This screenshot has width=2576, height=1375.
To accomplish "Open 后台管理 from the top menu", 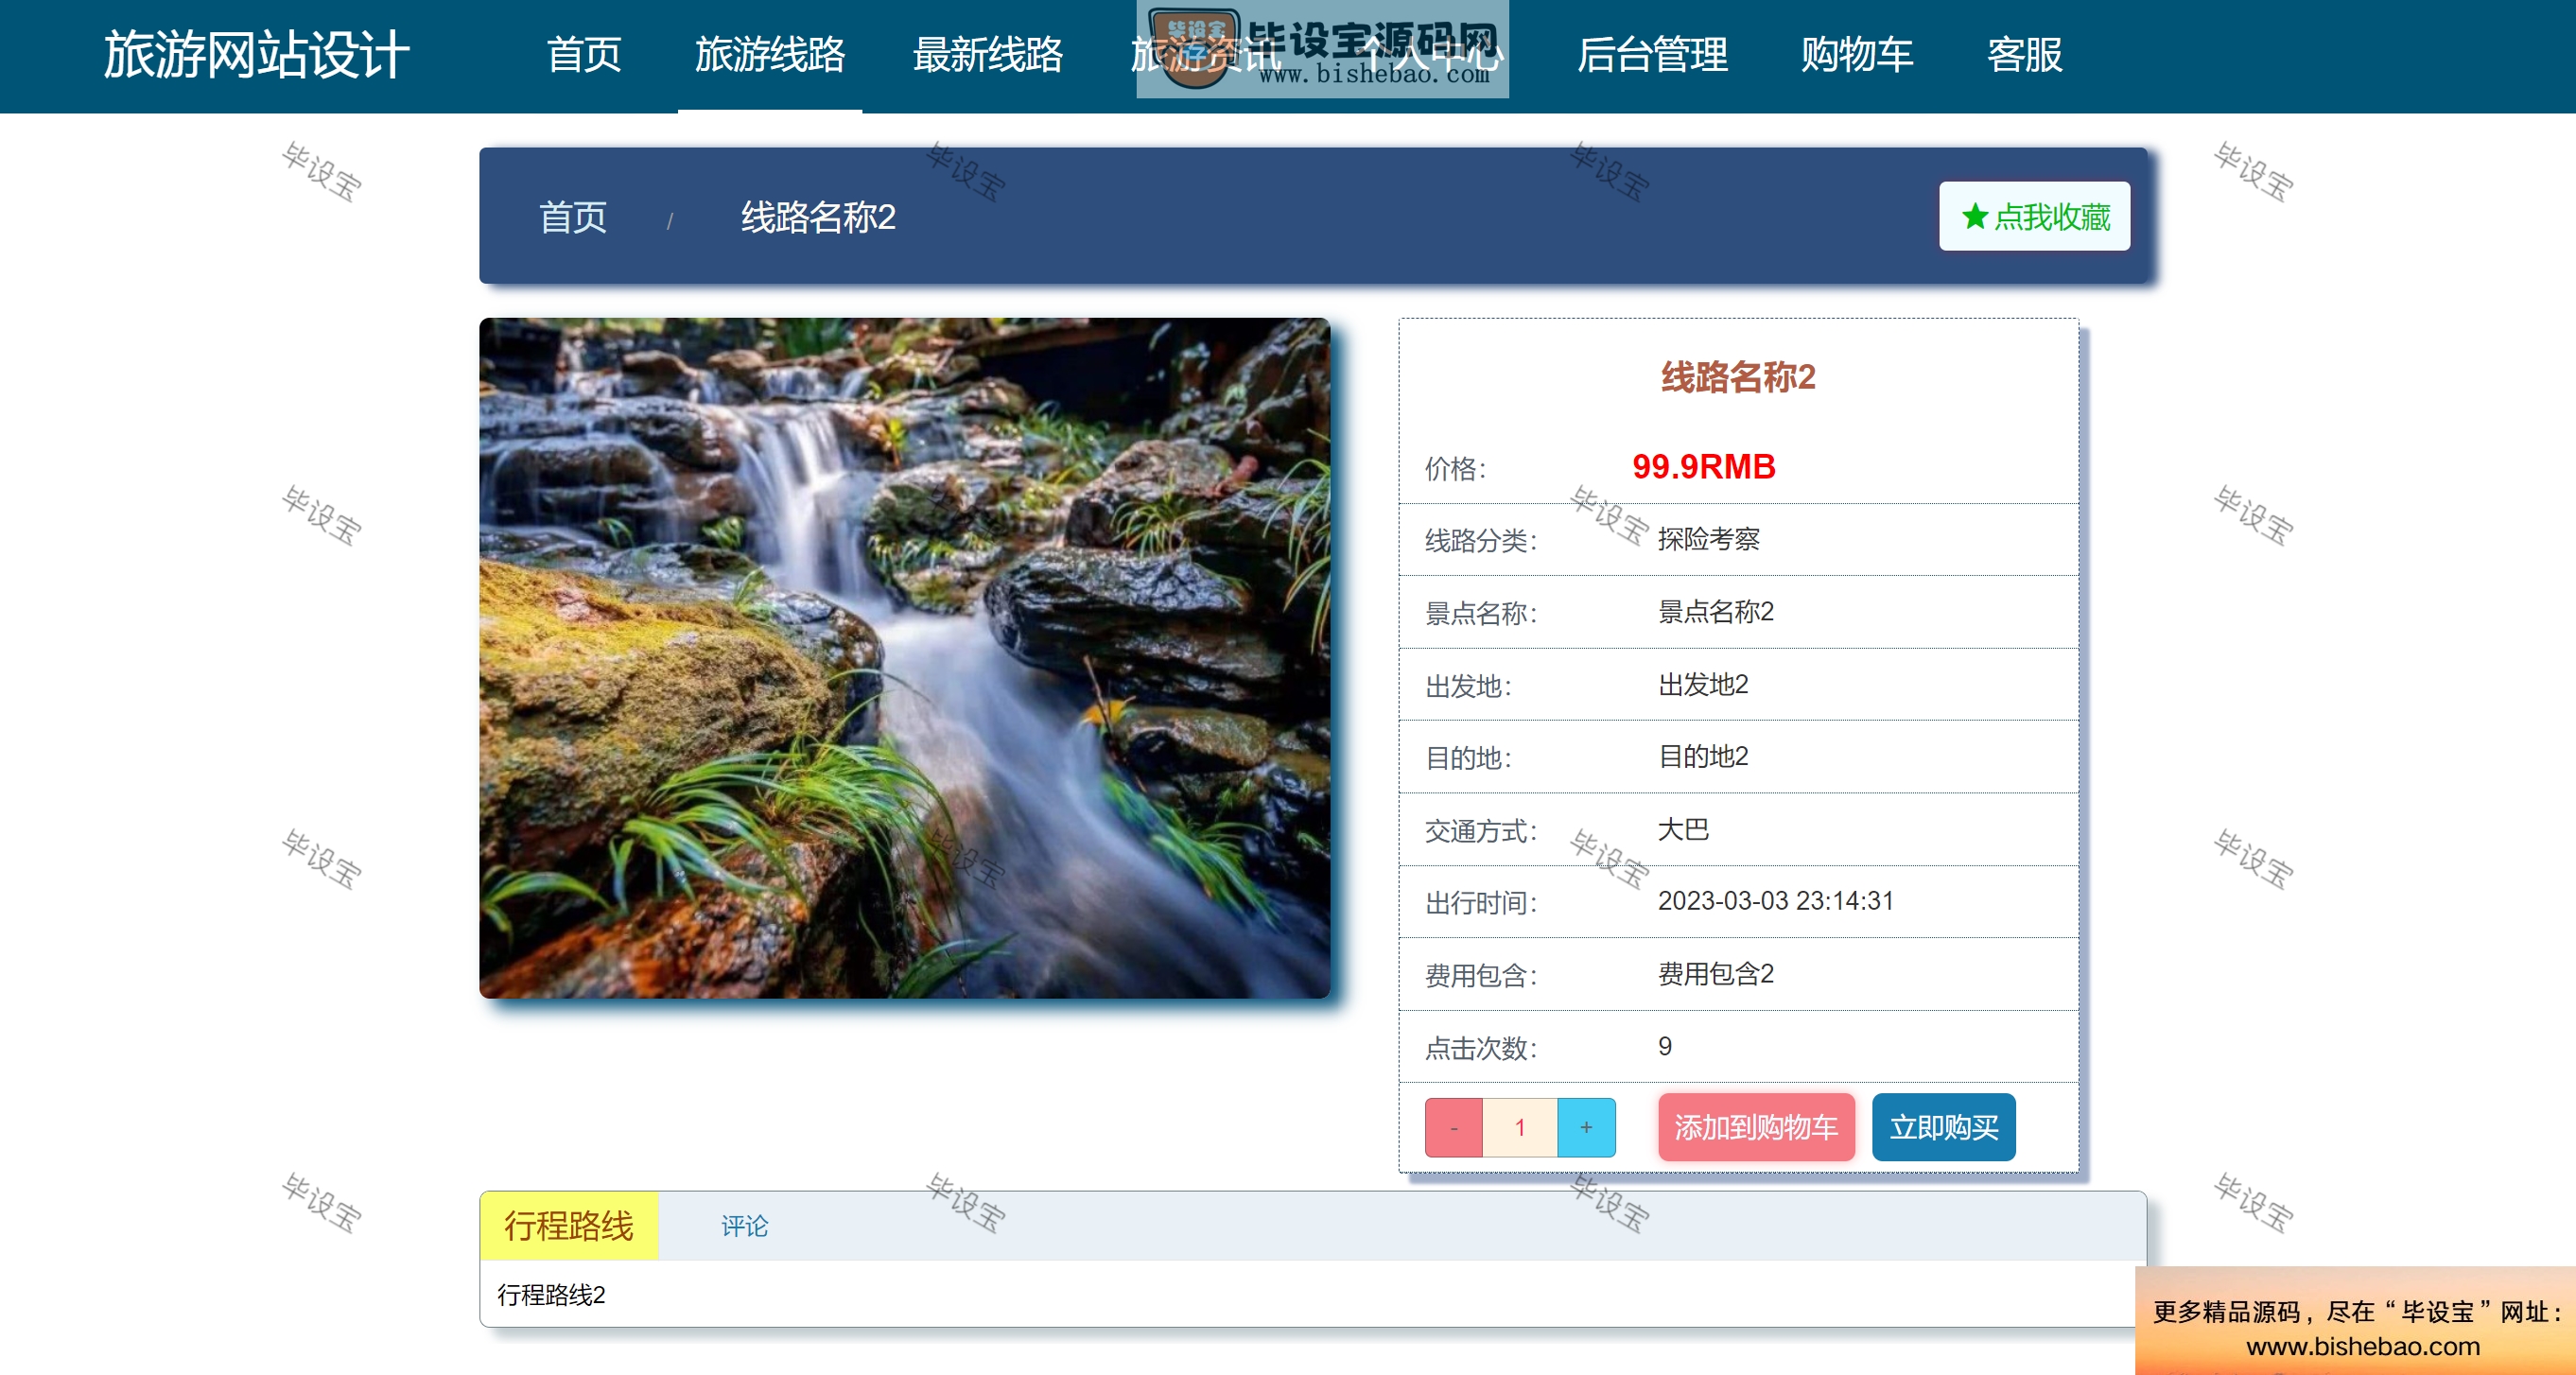I will click(x=1652, y=55).
